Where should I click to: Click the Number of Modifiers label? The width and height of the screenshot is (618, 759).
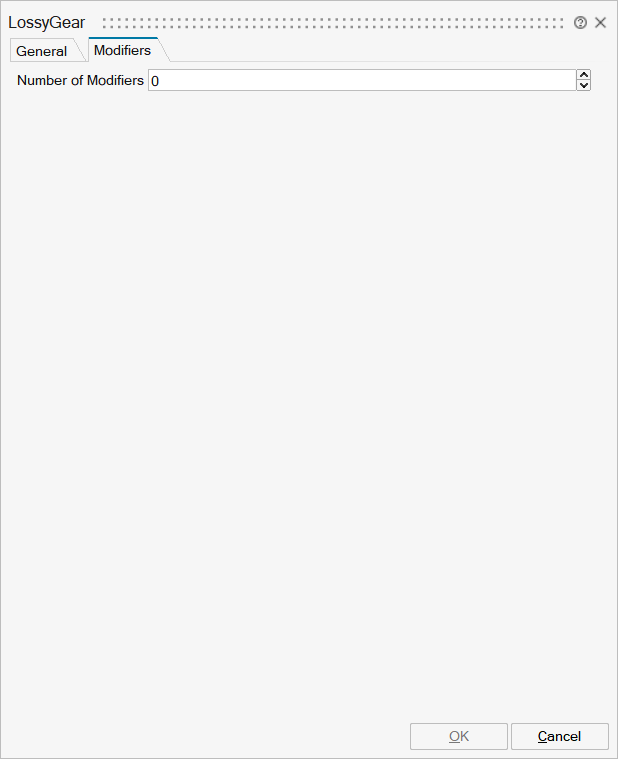80,80
